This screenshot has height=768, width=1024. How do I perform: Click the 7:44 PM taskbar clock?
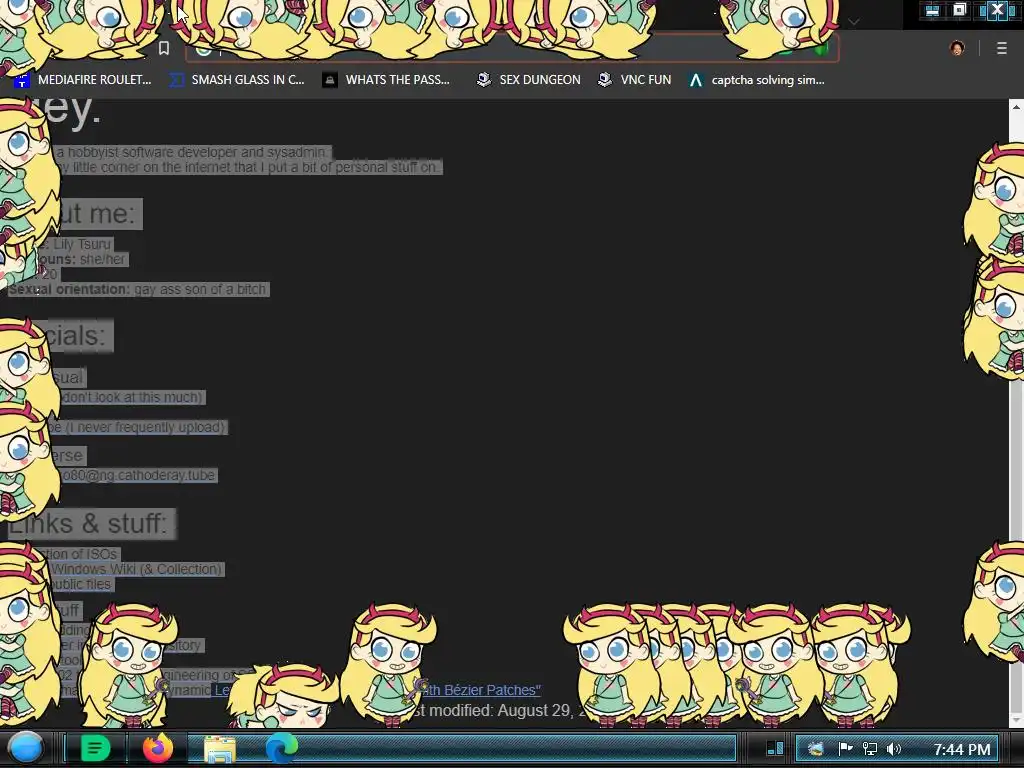962,749
